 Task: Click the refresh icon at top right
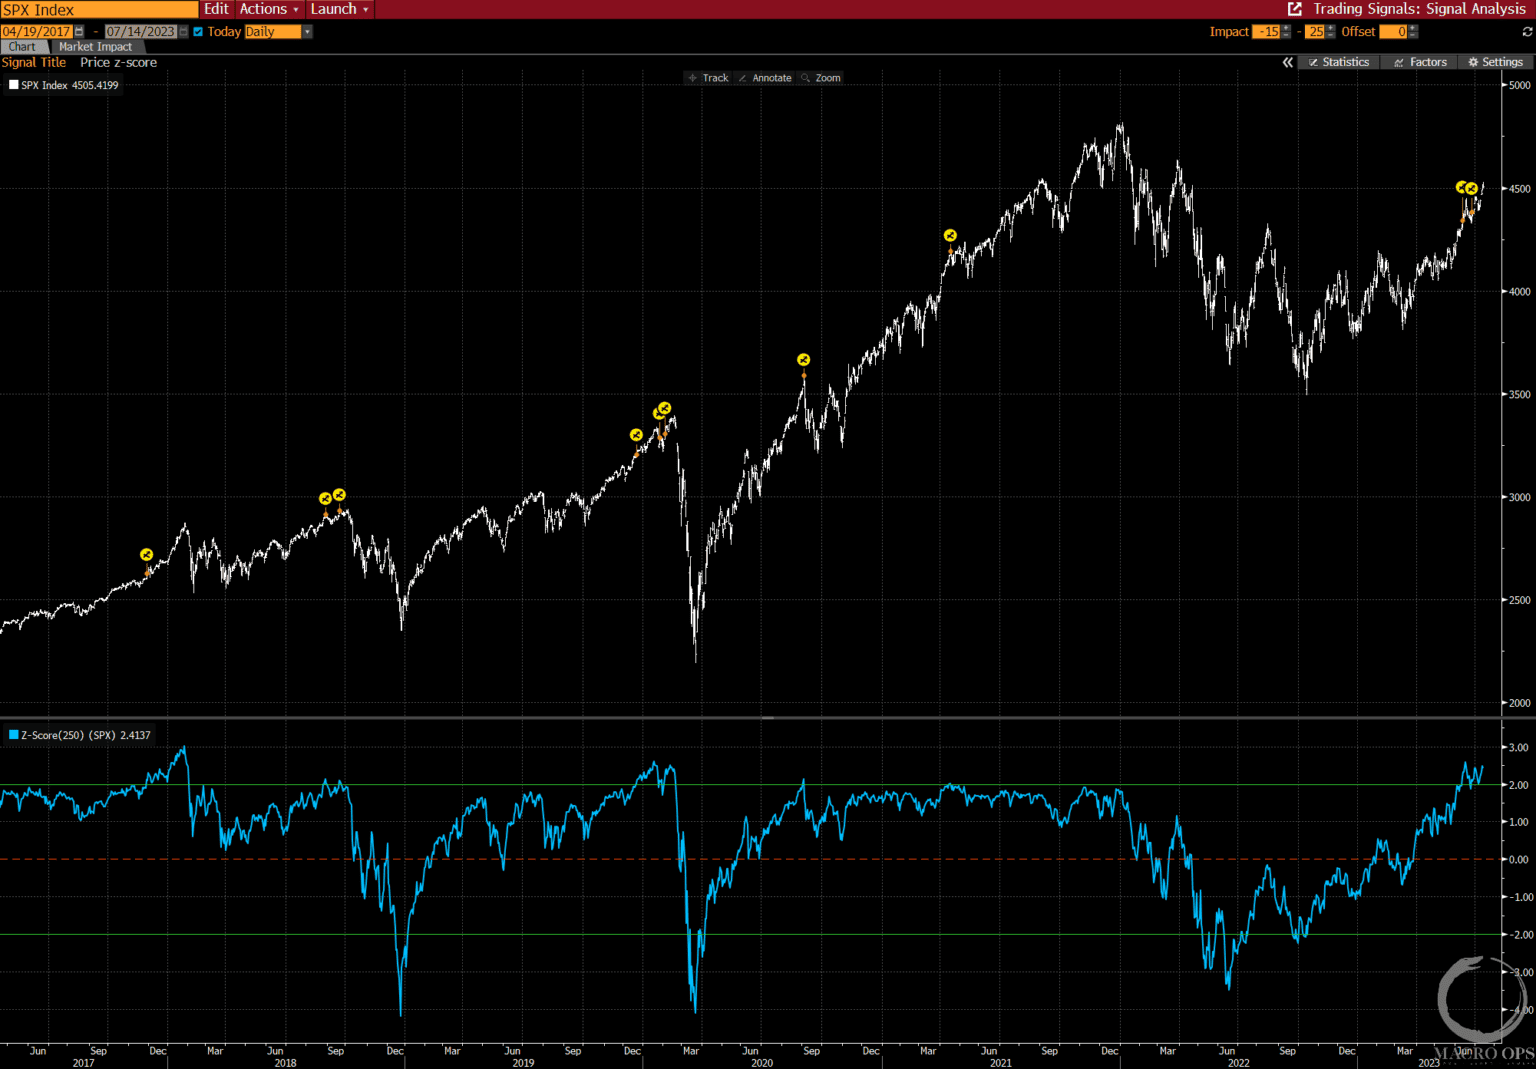(x=1527, y=32)
